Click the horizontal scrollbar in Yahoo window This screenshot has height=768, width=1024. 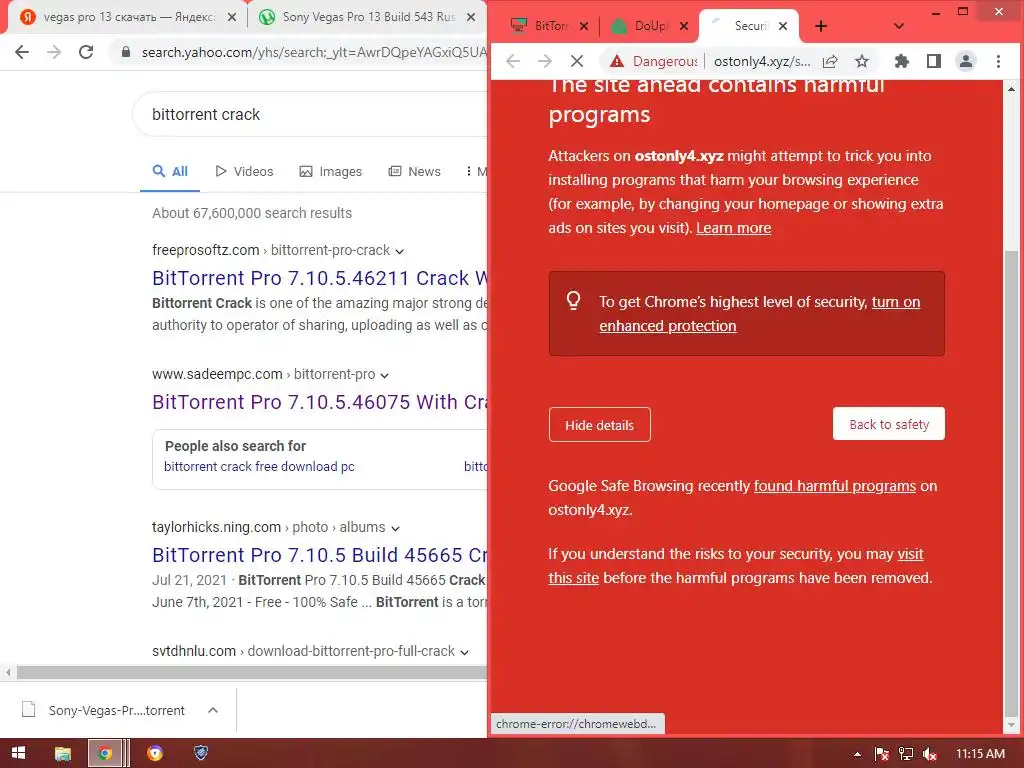tap(251, 672)
